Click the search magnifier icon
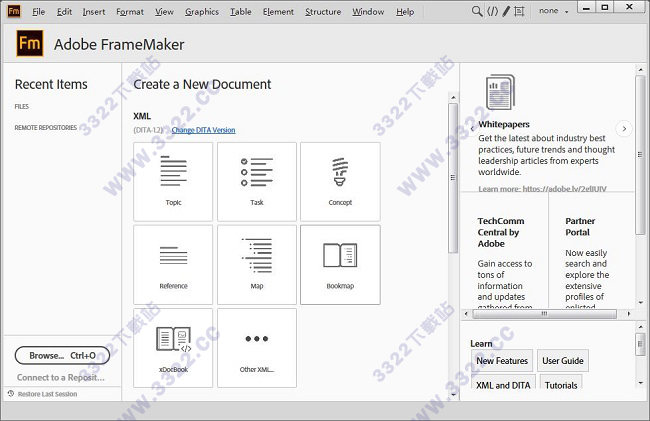 tap(477, 11)
